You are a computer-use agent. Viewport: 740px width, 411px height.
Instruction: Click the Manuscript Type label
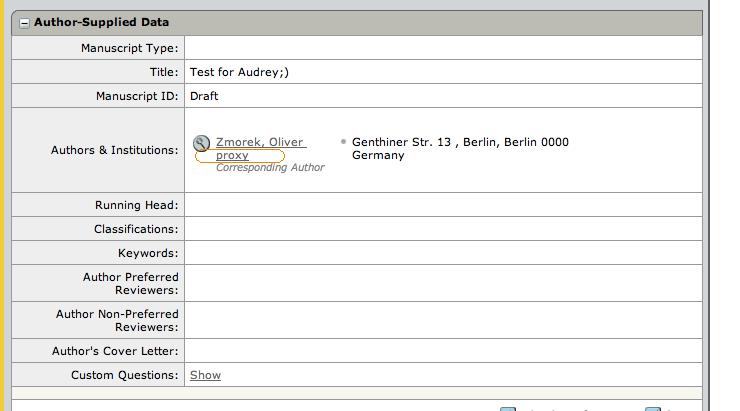pyautogui.click(x=129, y=48)
